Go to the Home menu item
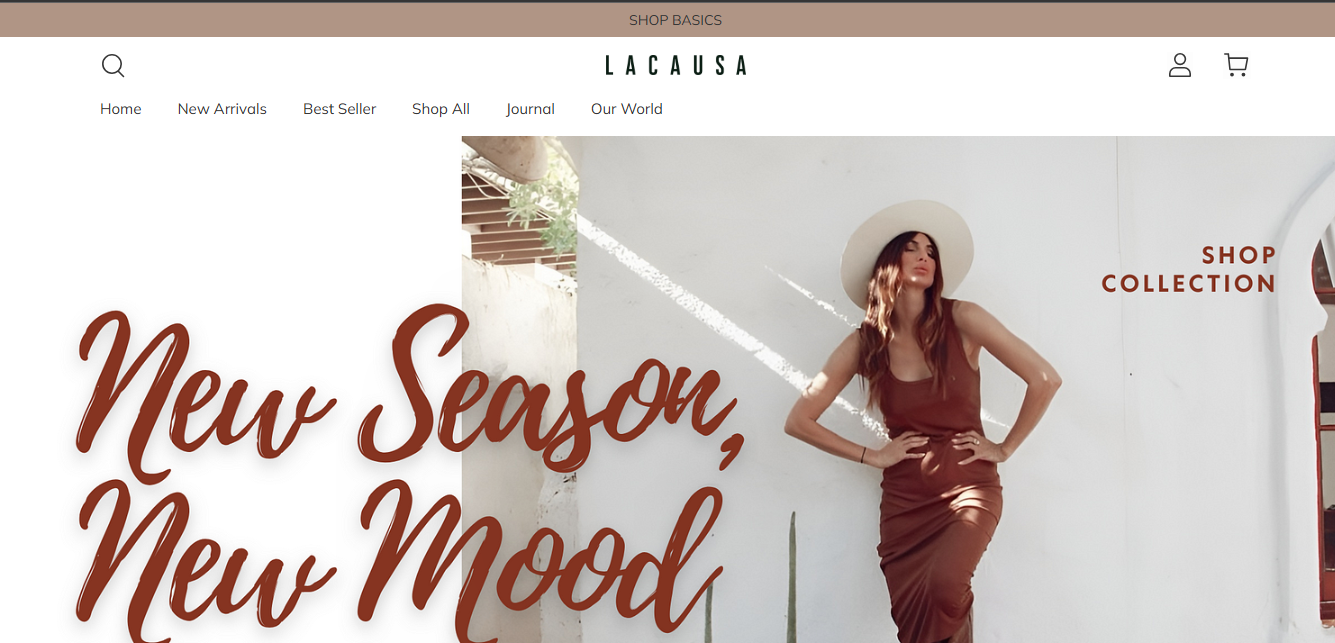The height and width of the screenshot is (643, 1335). point(121,109)
